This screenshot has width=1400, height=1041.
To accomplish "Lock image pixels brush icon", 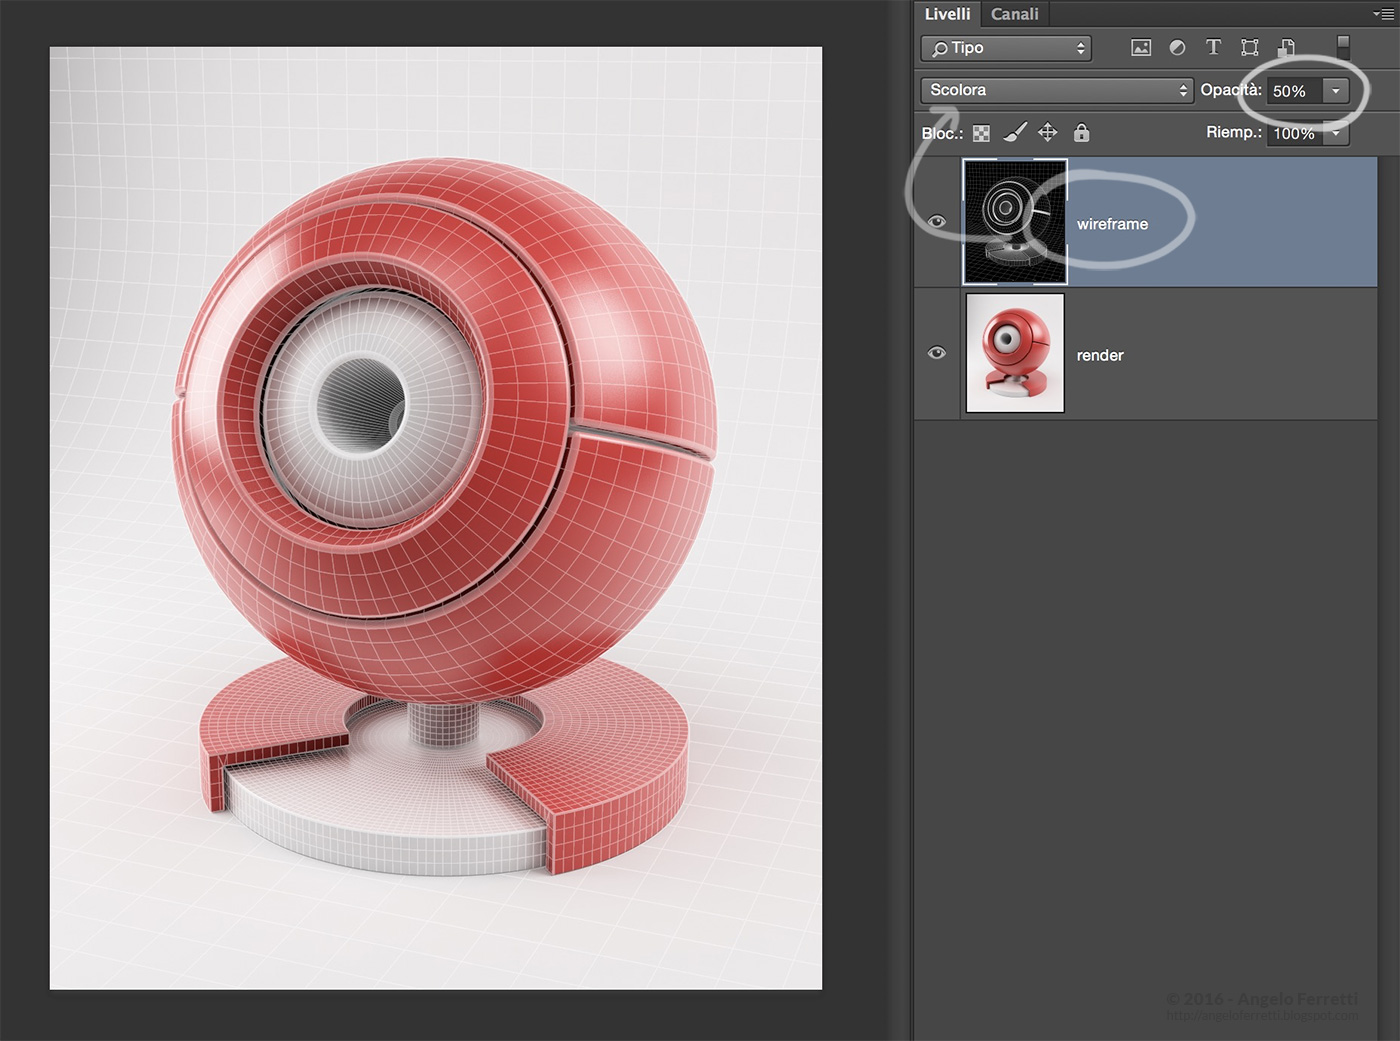I will coord(1015,132).
